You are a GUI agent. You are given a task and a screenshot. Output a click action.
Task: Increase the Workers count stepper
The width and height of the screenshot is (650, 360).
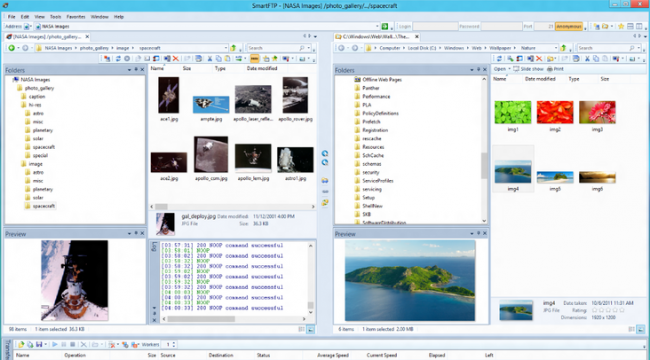(x=174, y=343)
